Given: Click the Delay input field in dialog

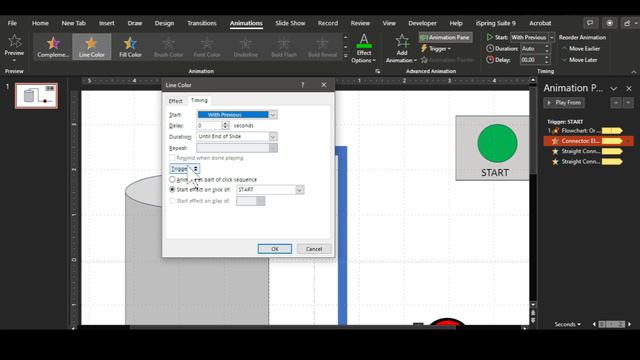Looking at the screenshot, I should pyautogui.click(x=209, y=126).
